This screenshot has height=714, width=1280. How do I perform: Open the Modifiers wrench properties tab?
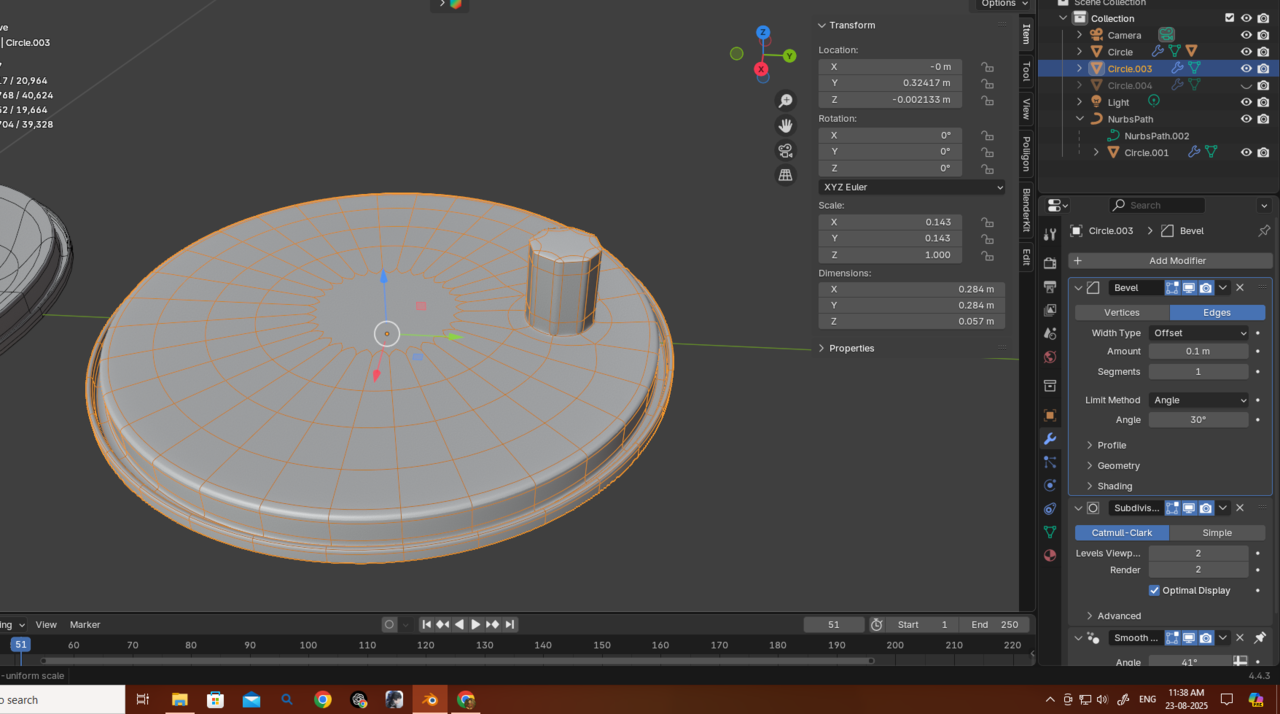1049,439
